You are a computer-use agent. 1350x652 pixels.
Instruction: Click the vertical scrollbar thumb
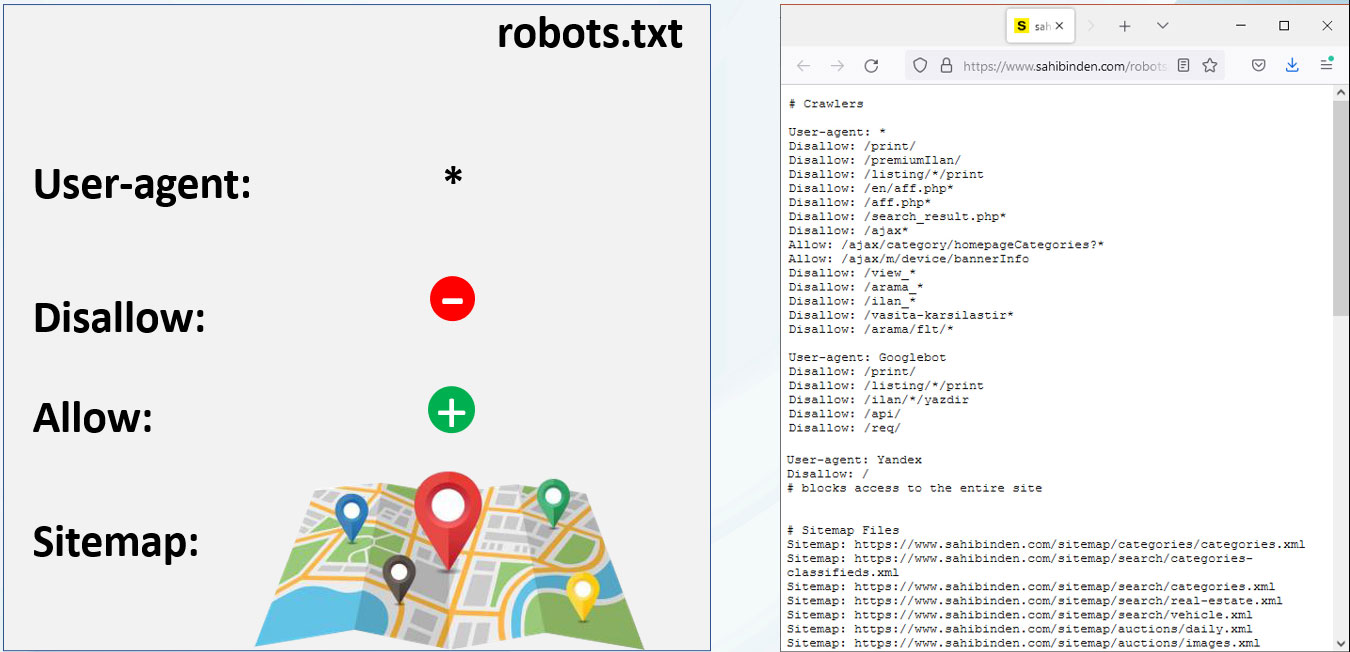click(x=1341, y=208)
